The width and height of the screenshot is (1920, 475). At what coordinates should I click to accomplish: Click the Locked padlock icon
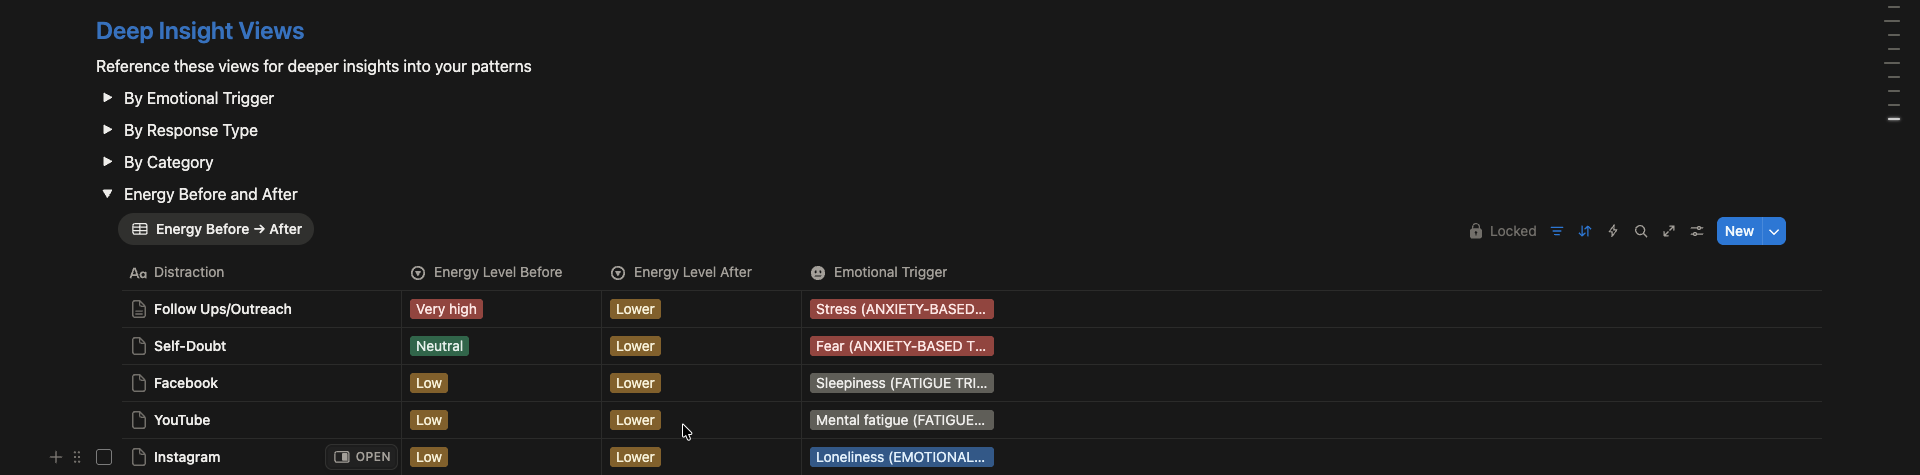pyautogui.click(x=1475, y=231)
